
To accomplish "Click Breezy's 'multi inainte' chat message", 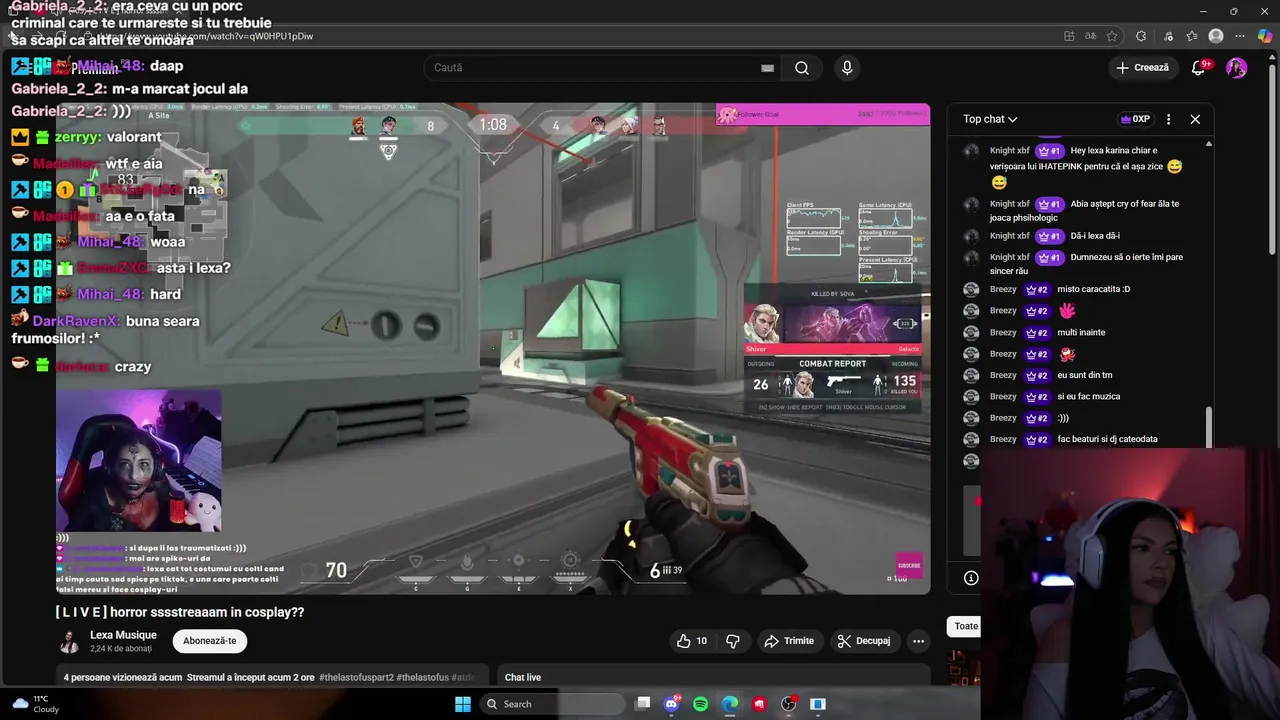I will tap(1081, 332).
